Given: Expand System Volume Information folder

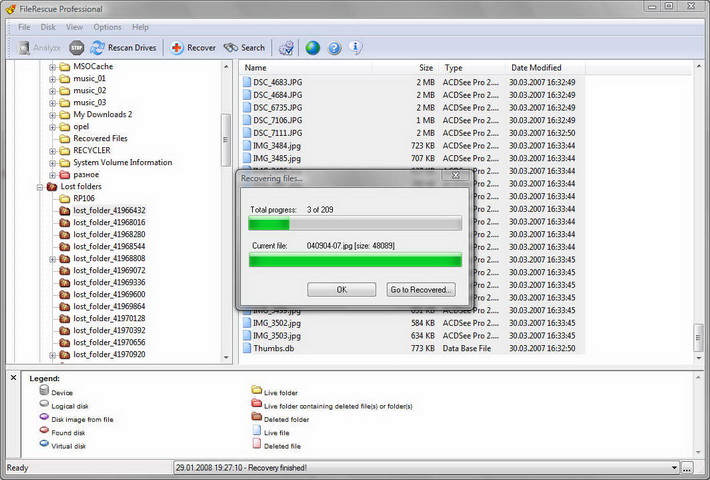Looking at the screenshot, I should 53,163.
